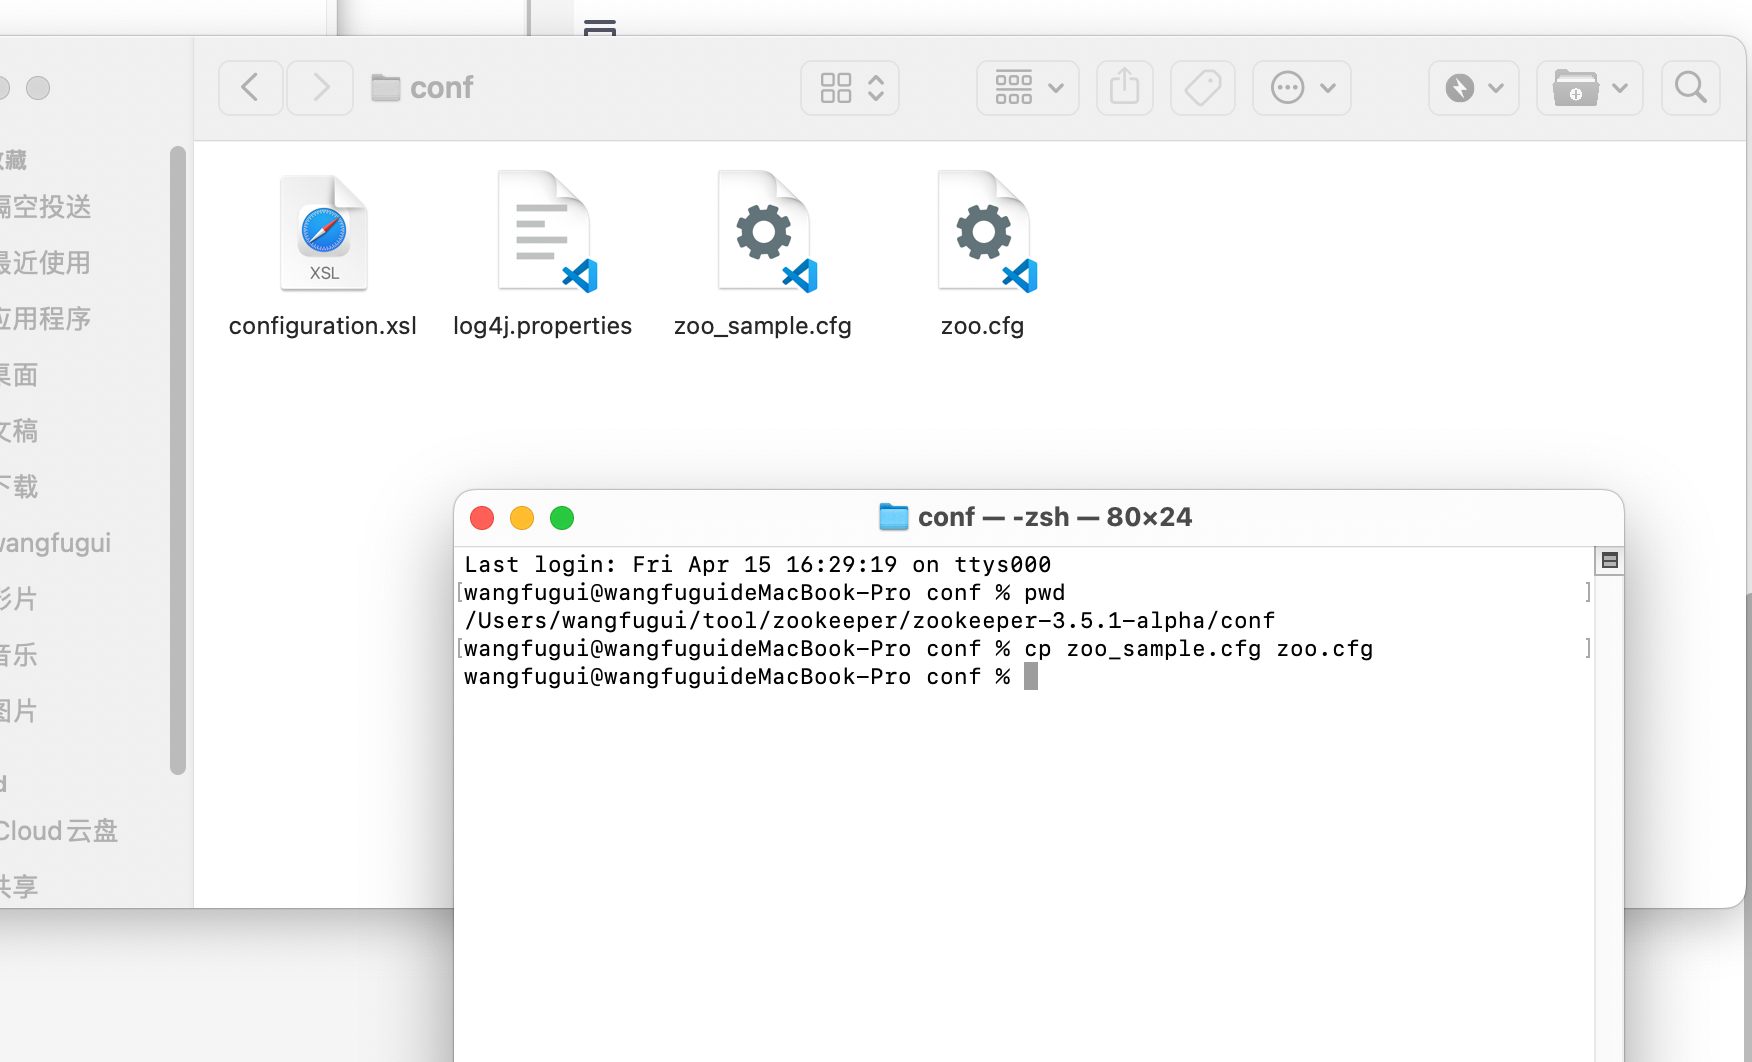Screen dimensions: 1752x1062
Task: Select the zoo_sample.cfg file icon
Action: (766, 232)
